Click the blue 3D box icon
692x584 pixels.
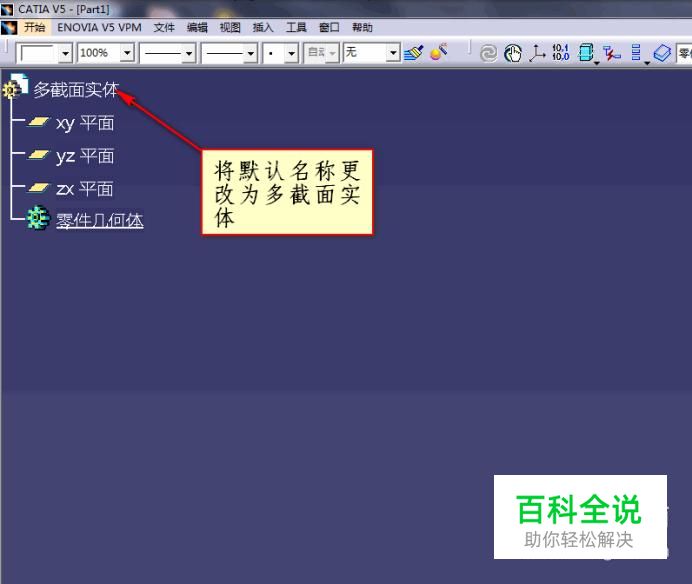(x=586, y=53)
